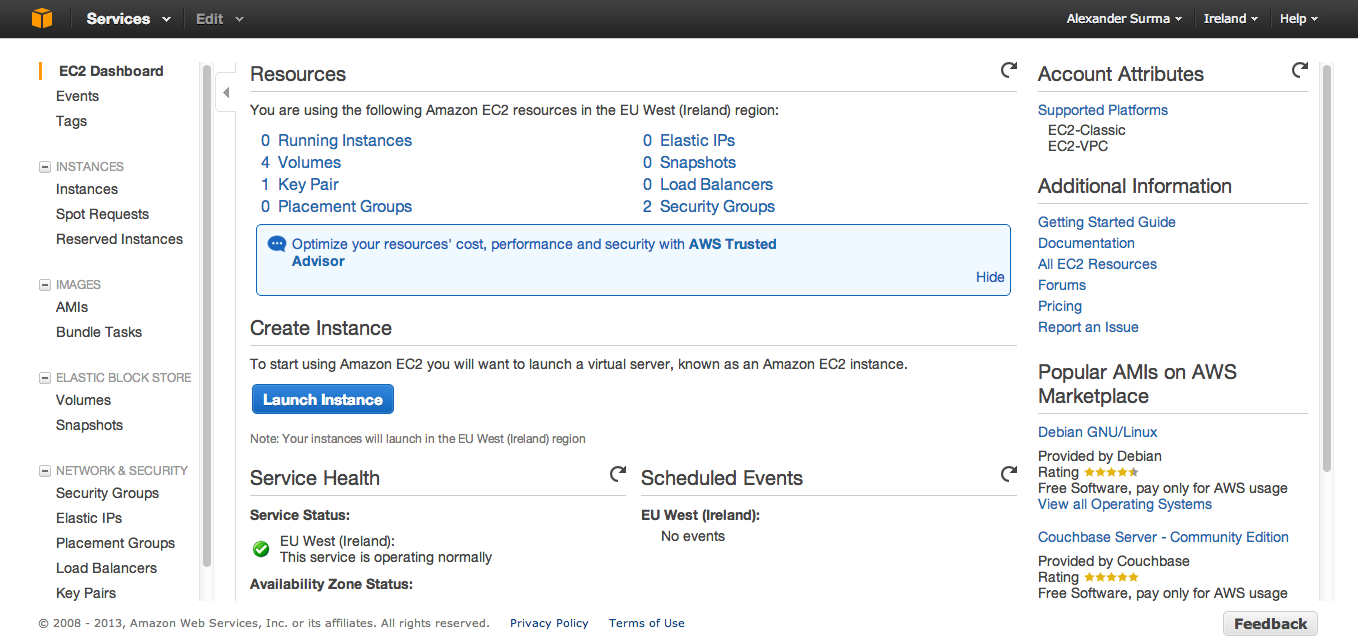Open the Pricing link
1358x644 pixels.
[1060, 306]
